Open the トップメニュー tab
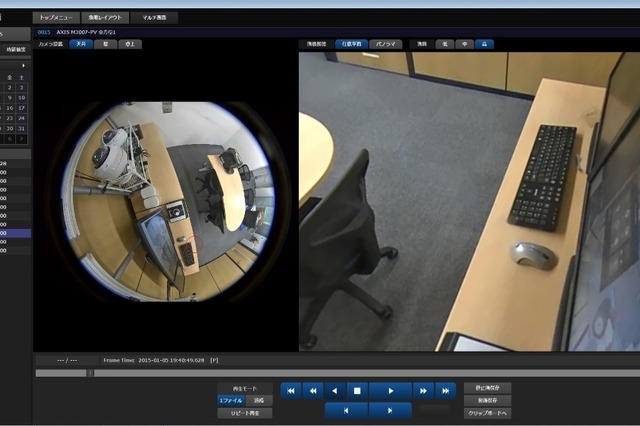This screenshot has width=640, height=426. click(x=55, y=18)
